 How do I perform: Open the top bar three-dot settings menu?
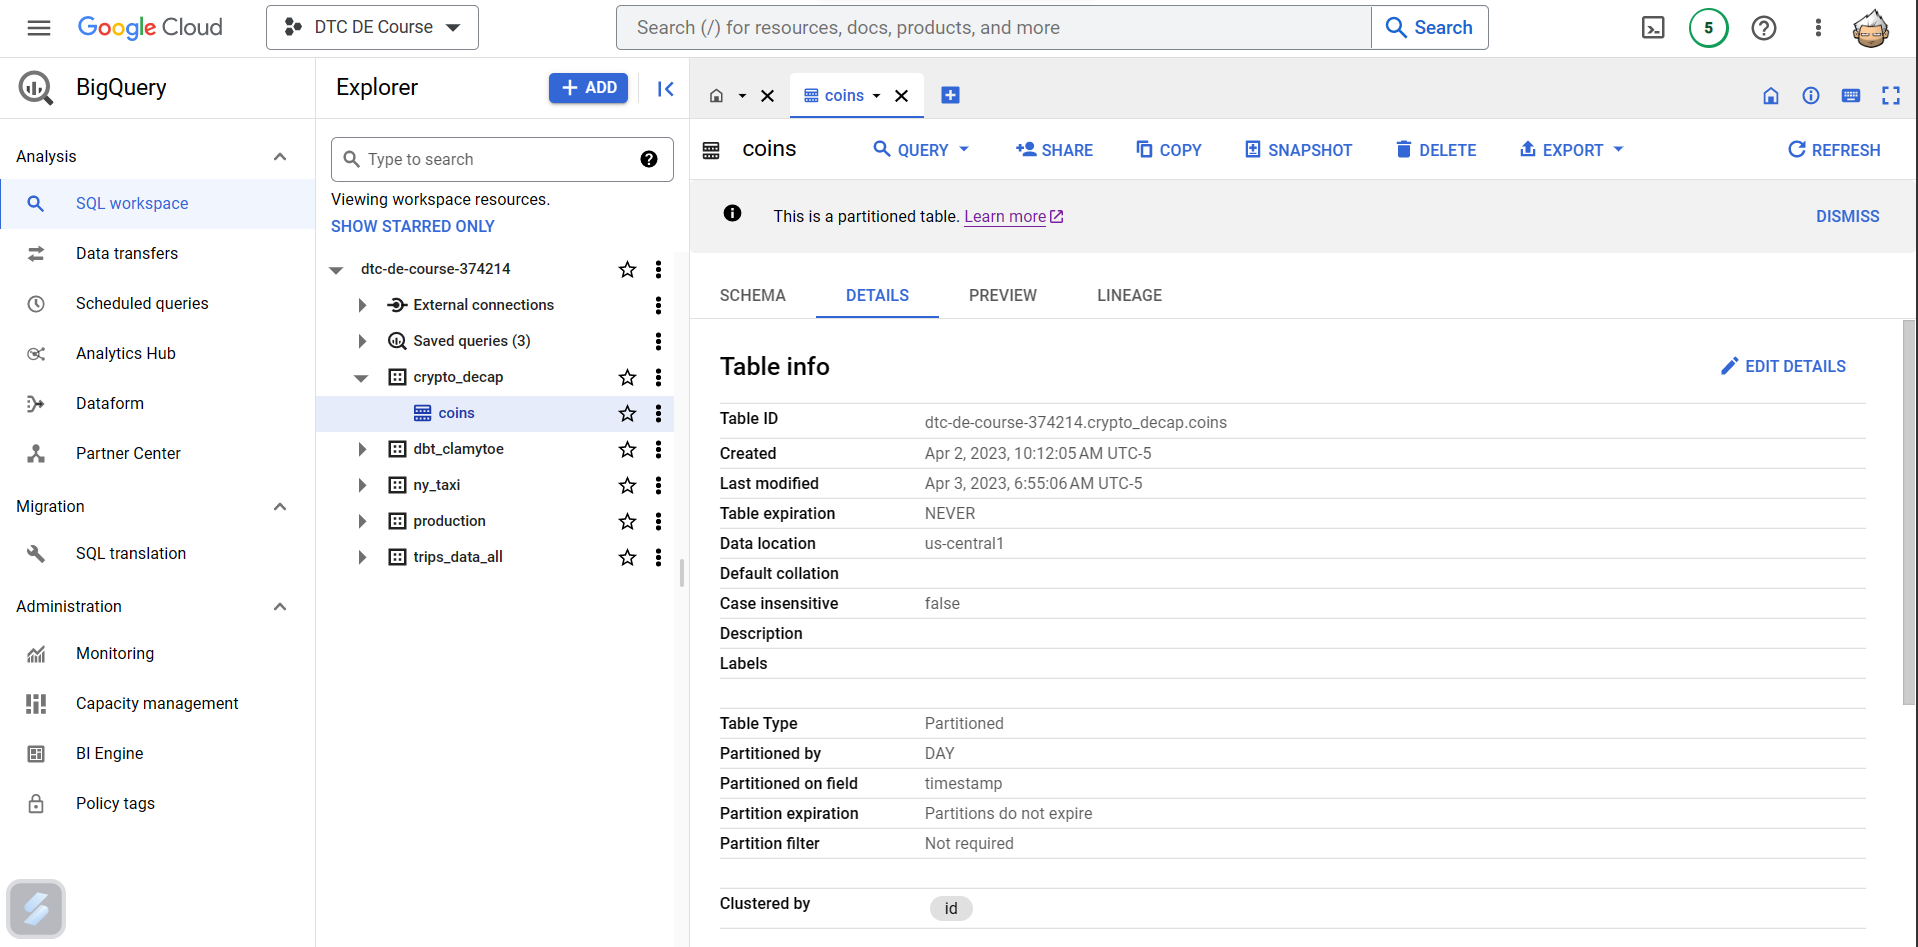(x=1818, y=28)
